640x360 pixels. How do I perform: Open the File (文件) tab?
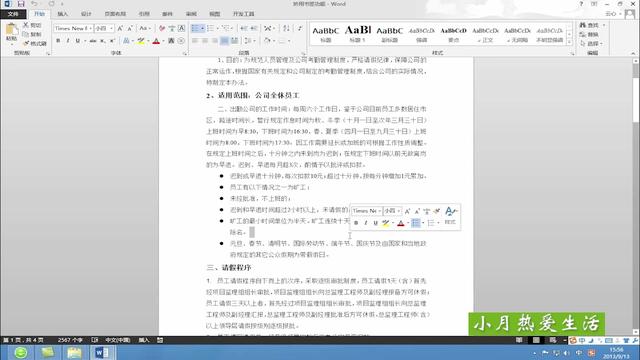pyautogui.click(x=13, y=14)
